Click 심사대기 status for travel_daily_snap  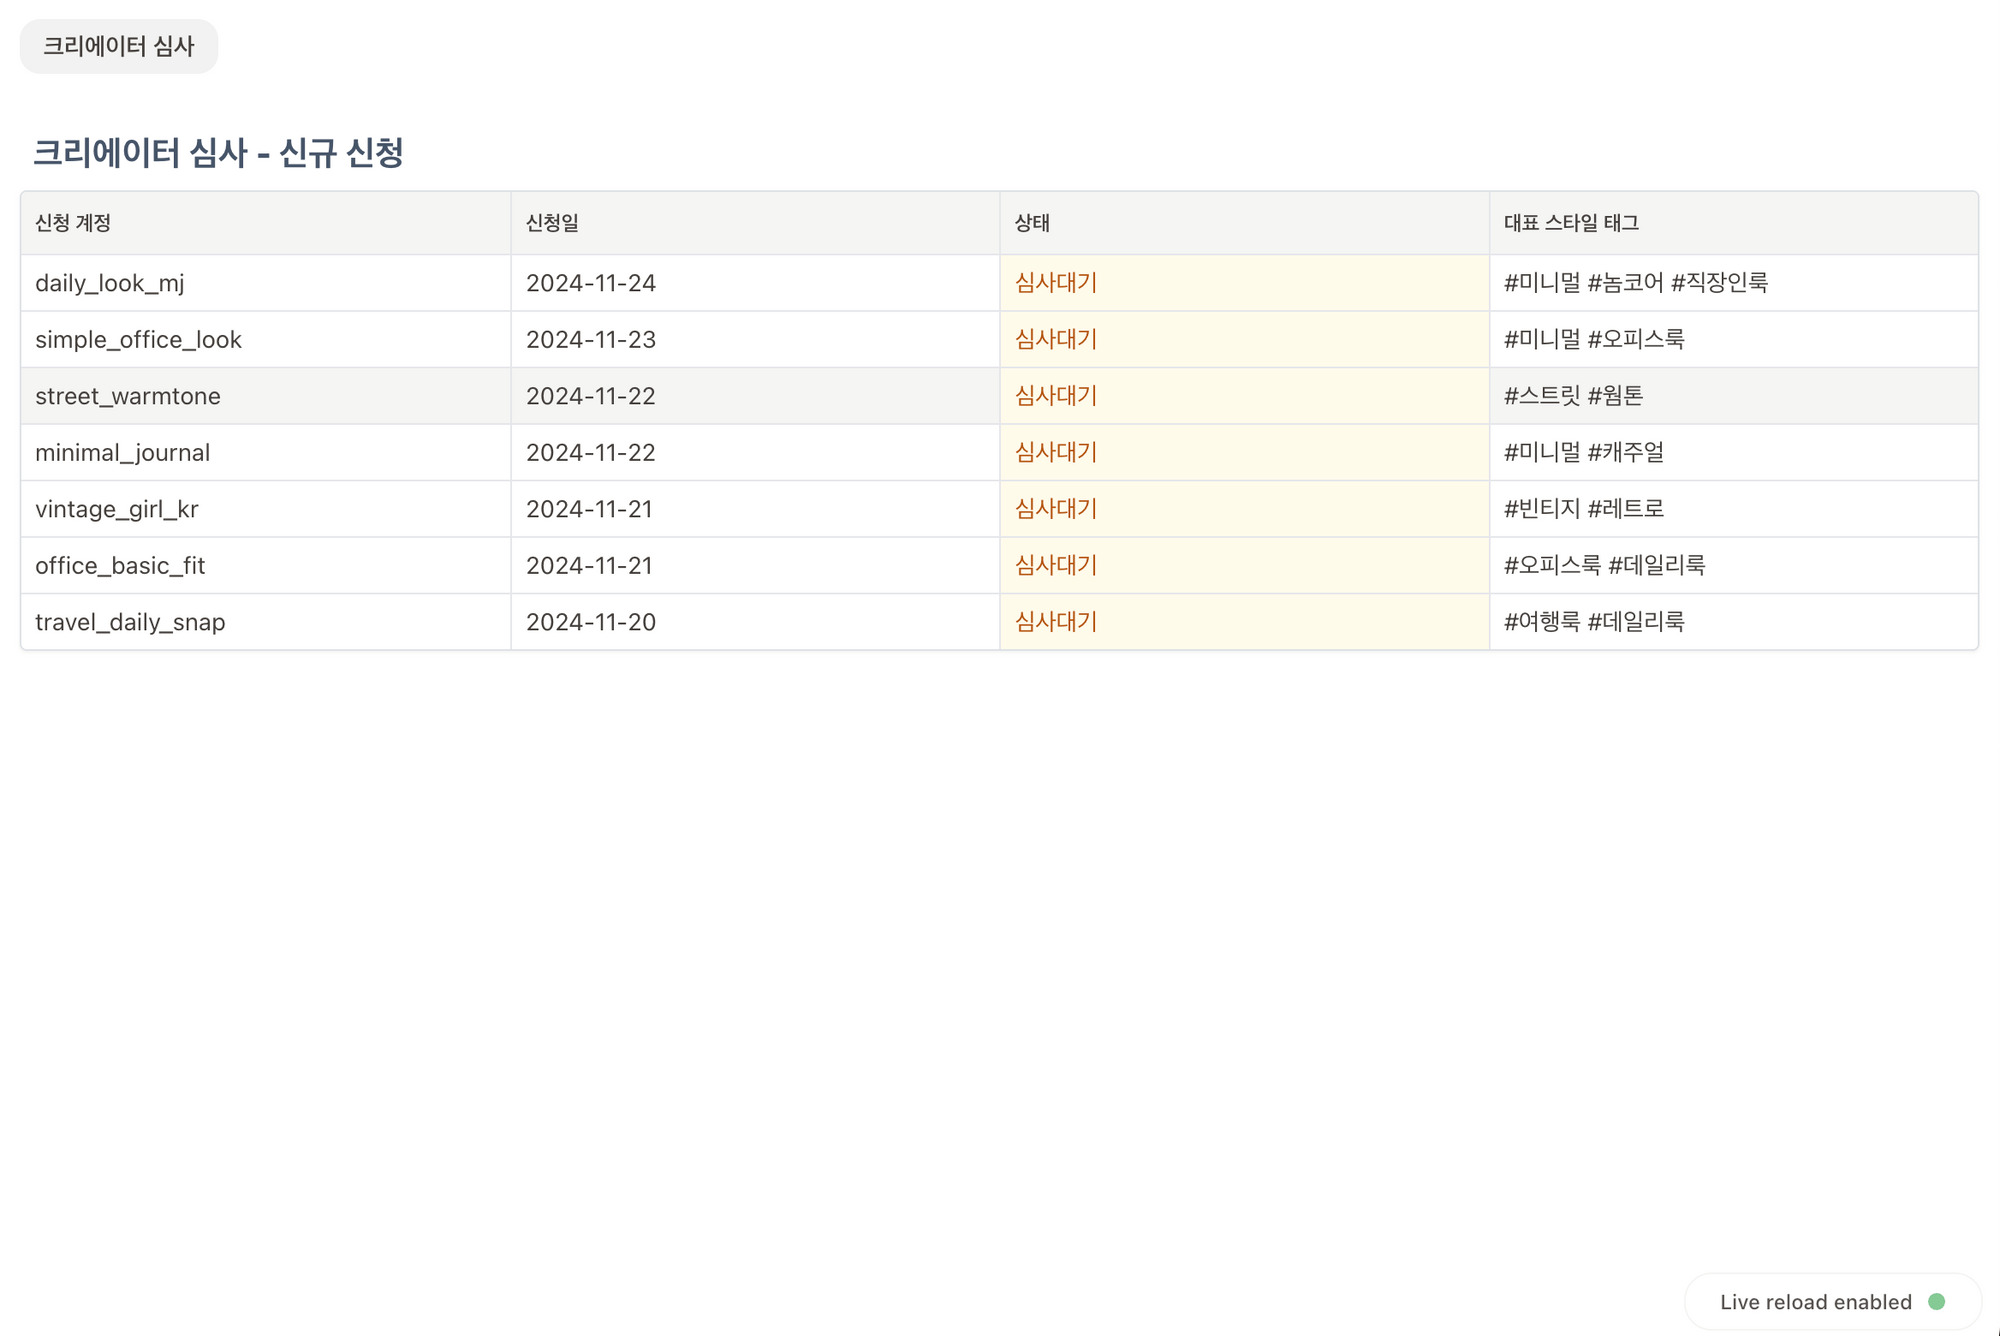click(1056, 622)
